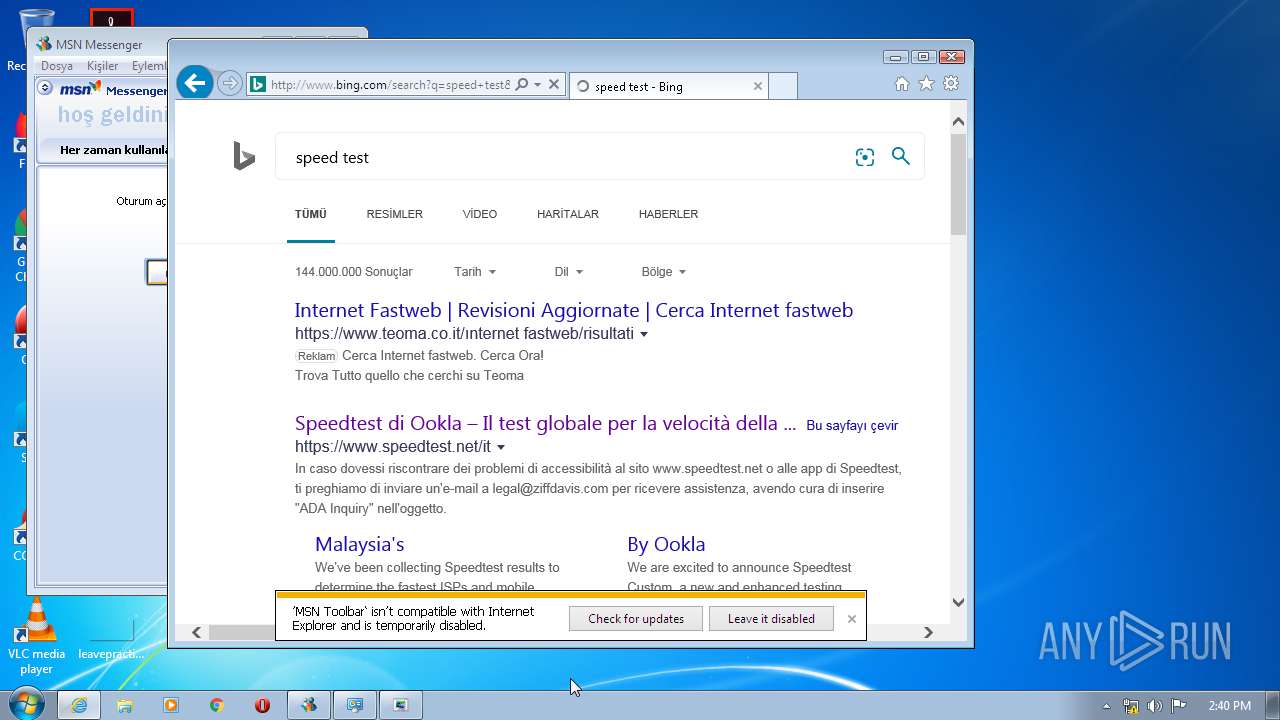Open a new blank tab
Viewport: 1280px width, 720px height.
tap(783, 86)
